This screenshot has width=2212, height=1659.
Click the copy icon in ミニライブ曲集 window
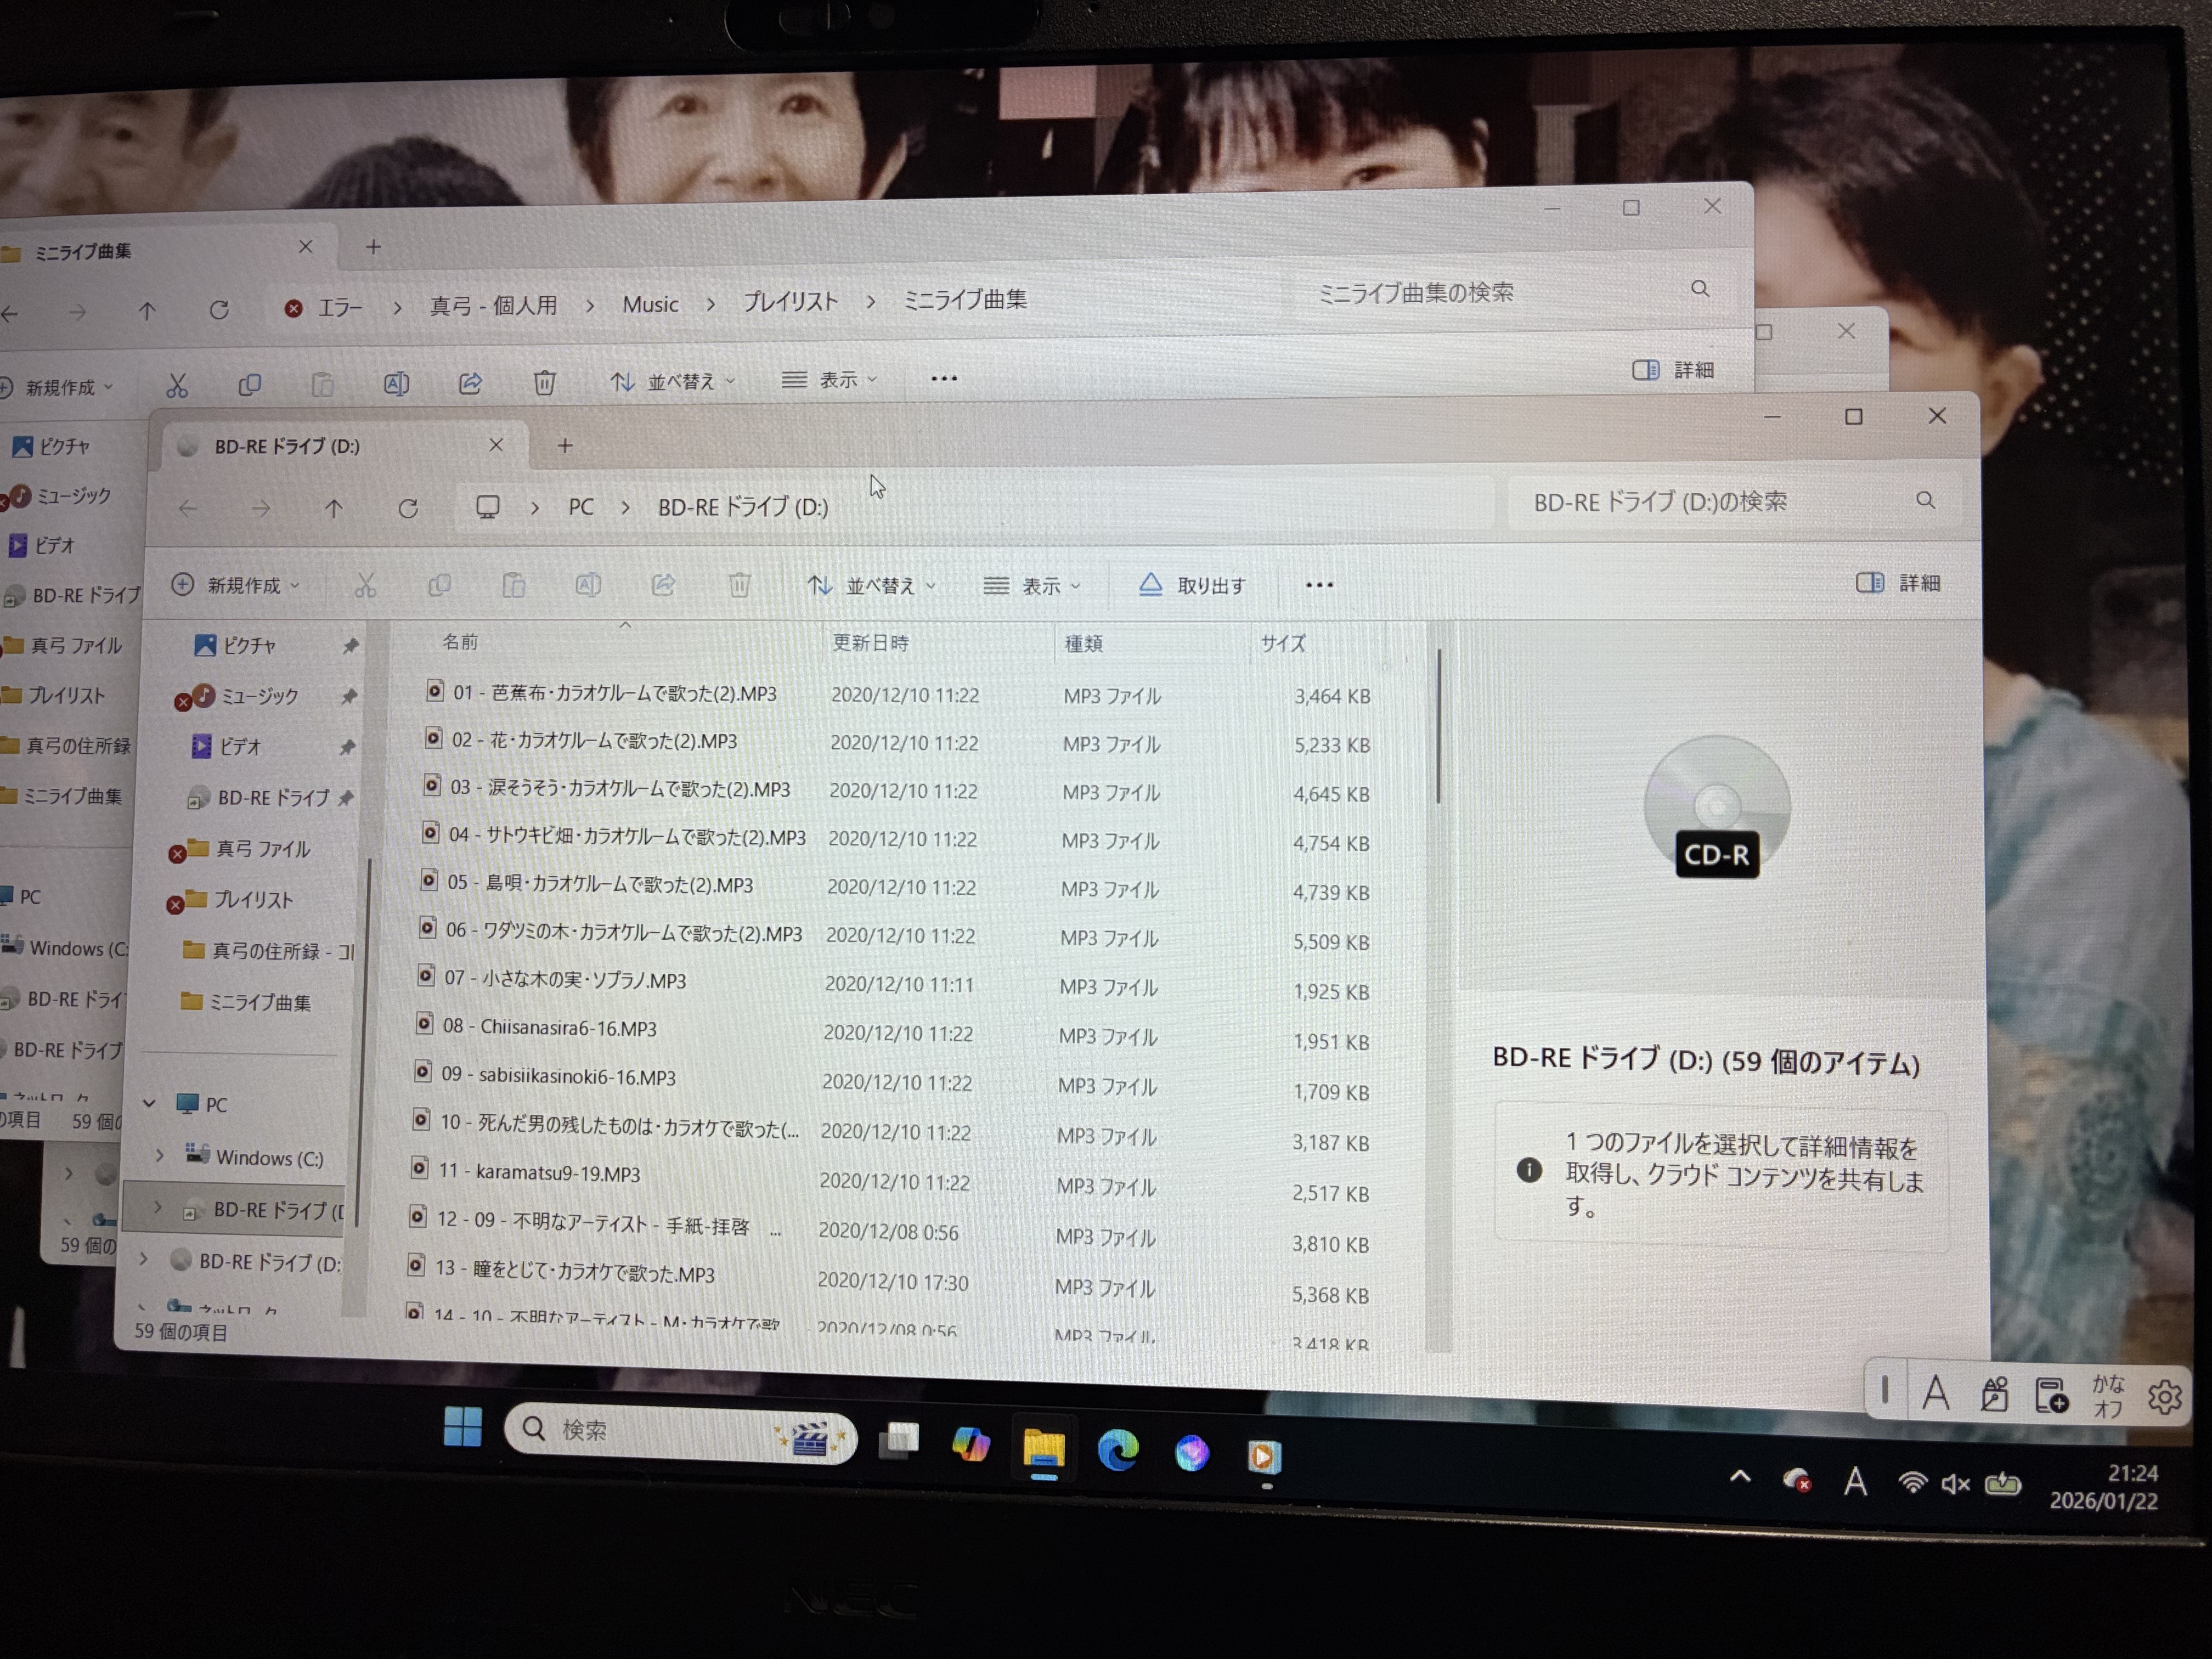[249, 385]
